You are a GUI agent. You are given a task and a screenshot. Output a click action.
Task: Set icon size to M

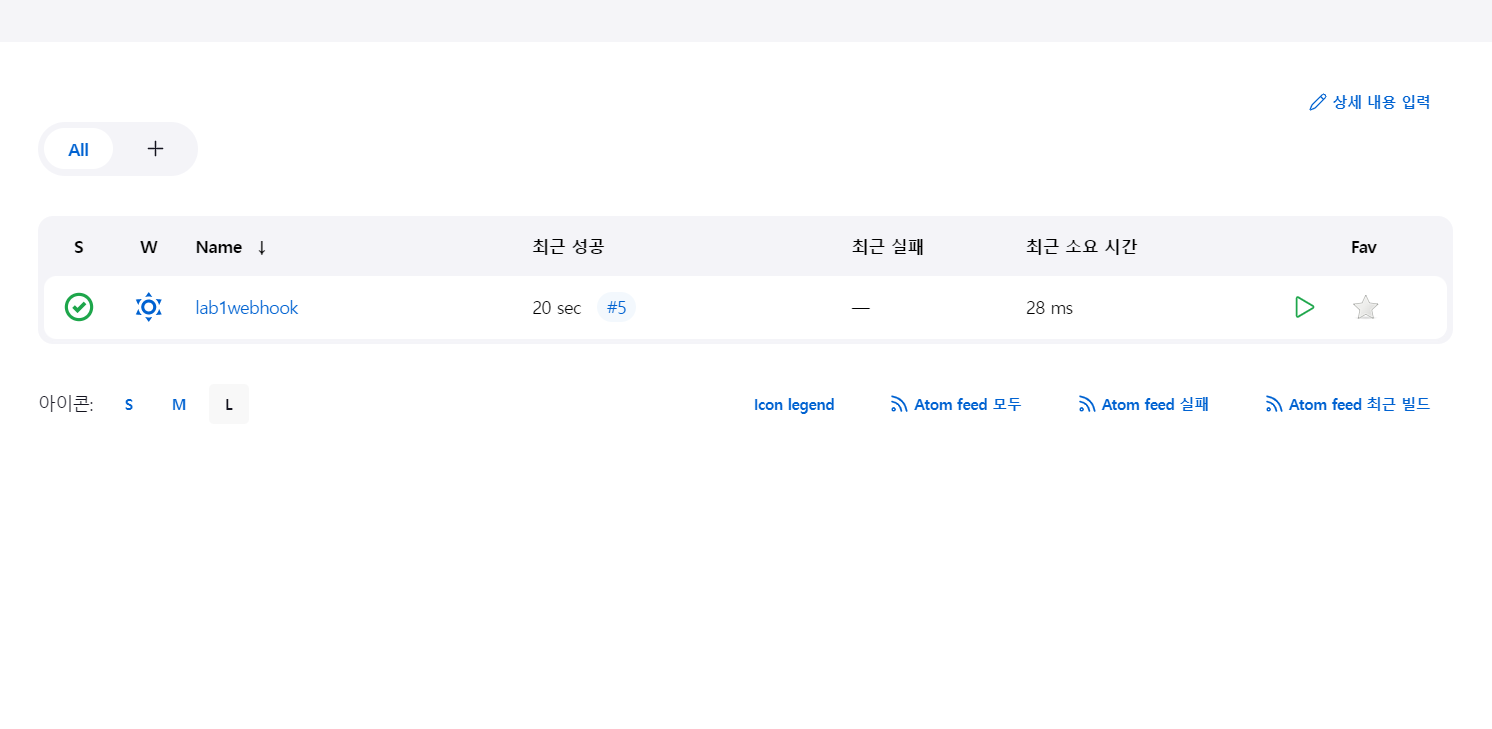(179, 405)
